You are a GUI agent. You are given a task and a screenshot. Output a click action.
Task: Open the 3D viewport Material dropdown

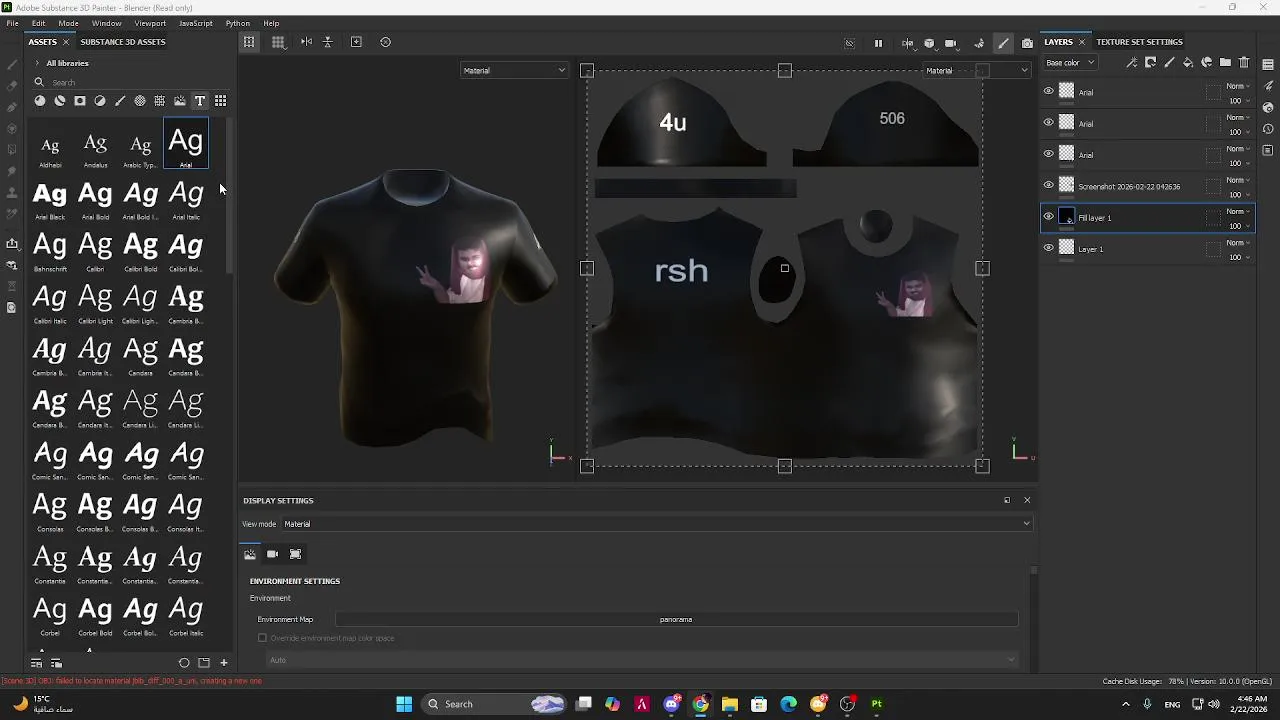coord(514,70)
